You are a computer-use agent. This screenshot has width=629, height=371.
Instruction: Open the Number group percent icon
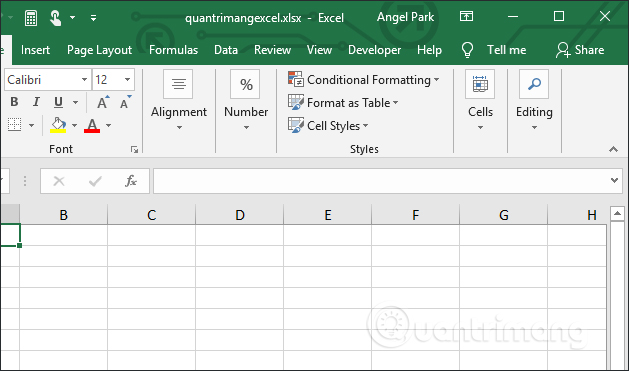[x=245, y=84]
